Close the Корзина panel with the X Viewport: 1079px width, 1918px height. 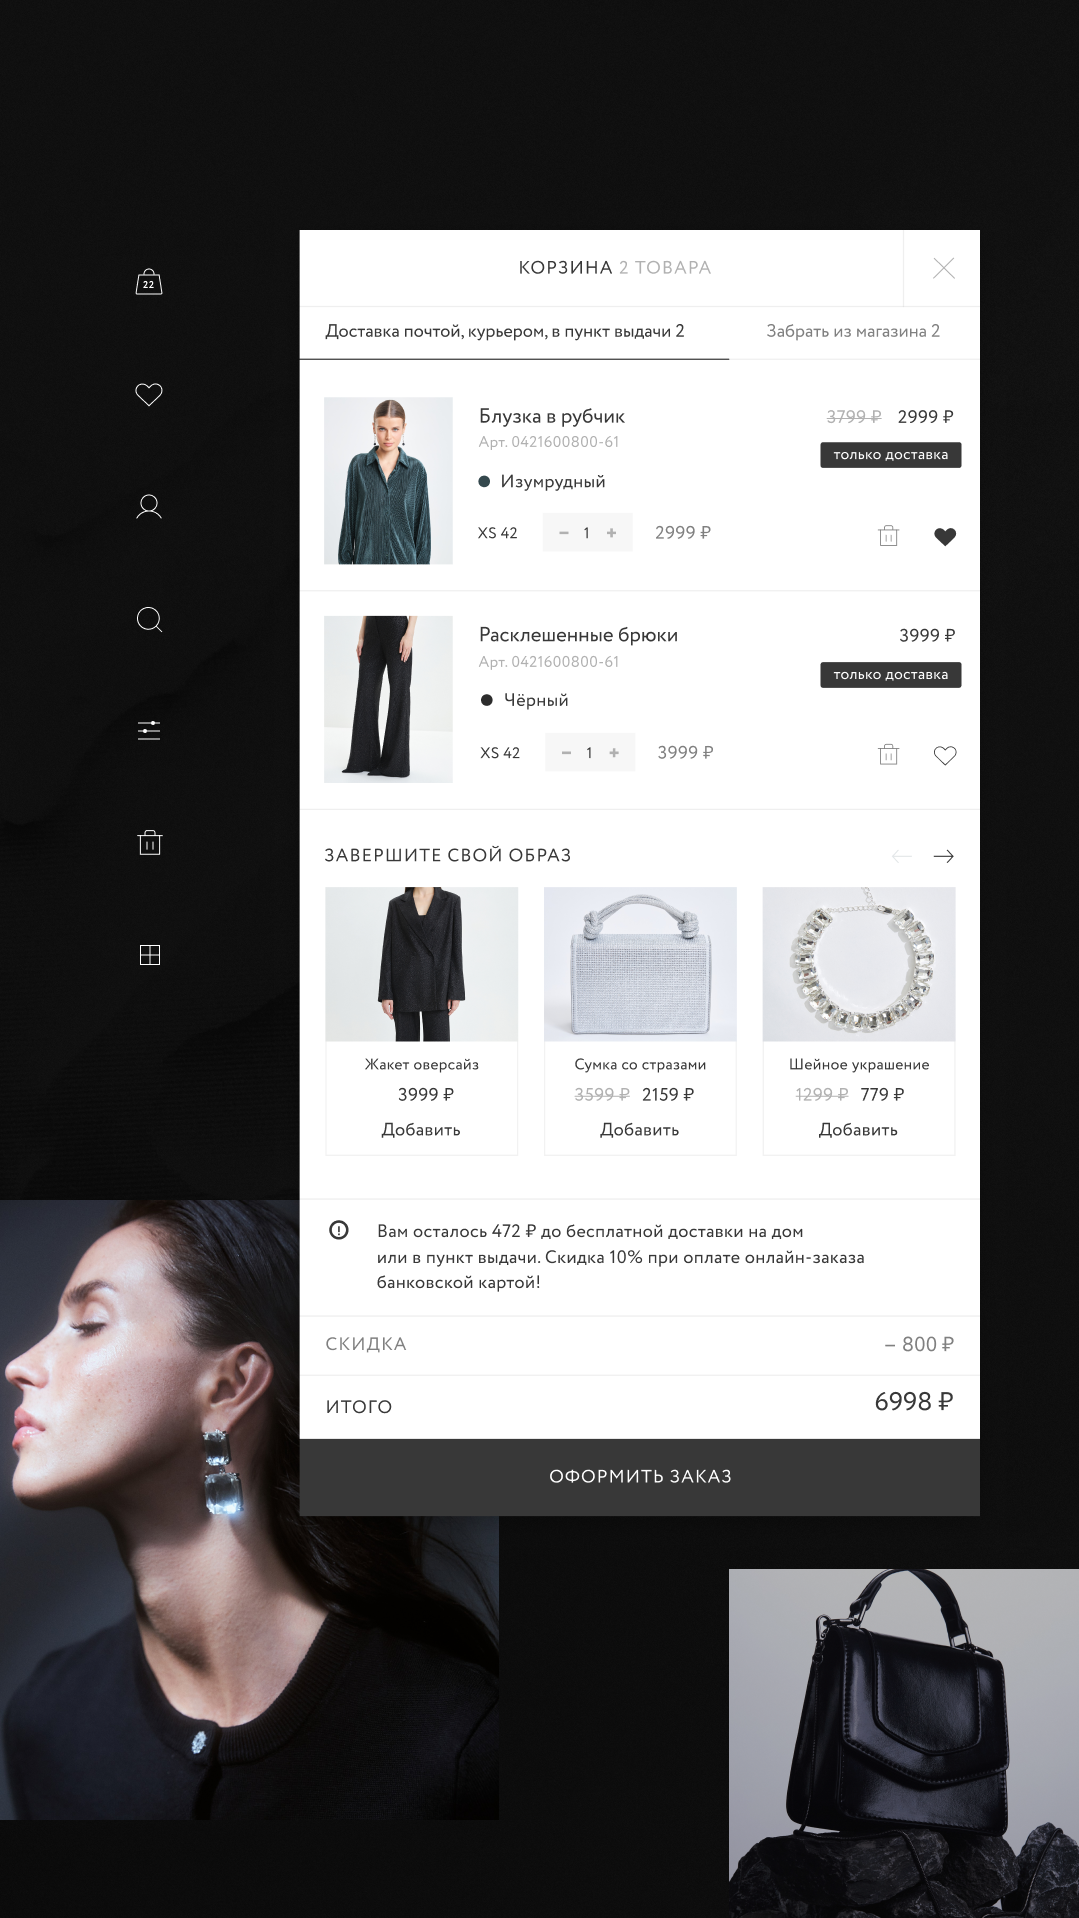[x=943, y=268]
